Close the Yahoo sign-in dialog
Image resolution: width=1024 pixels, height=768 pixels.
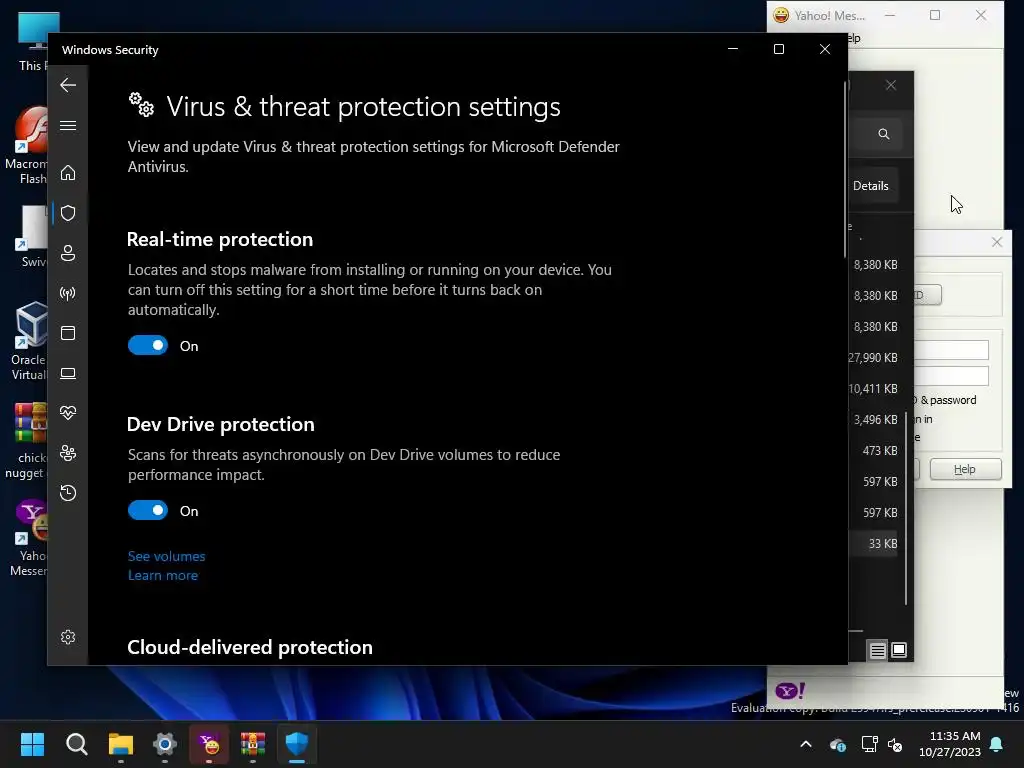[997, 242]
